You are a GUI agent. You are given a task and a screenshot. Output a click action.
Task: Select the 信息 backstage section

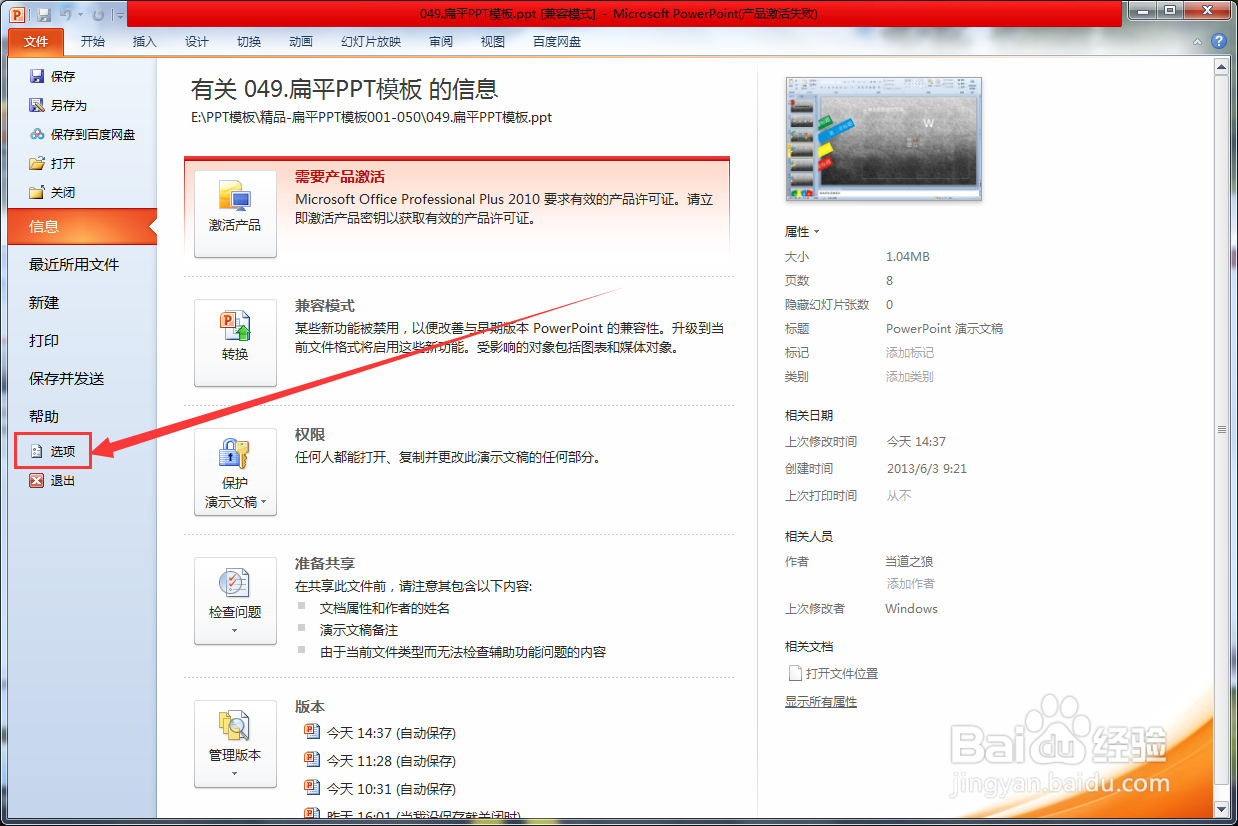click(x=82, y=226)
